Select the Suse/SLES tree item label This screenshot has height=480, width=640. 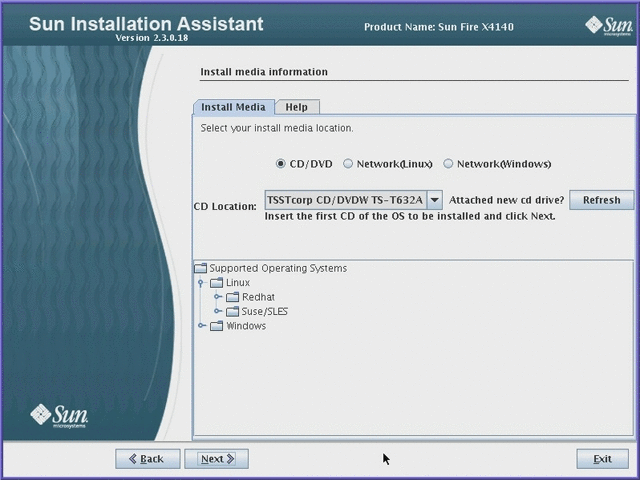pyautogui.click(x=264, y=311)
